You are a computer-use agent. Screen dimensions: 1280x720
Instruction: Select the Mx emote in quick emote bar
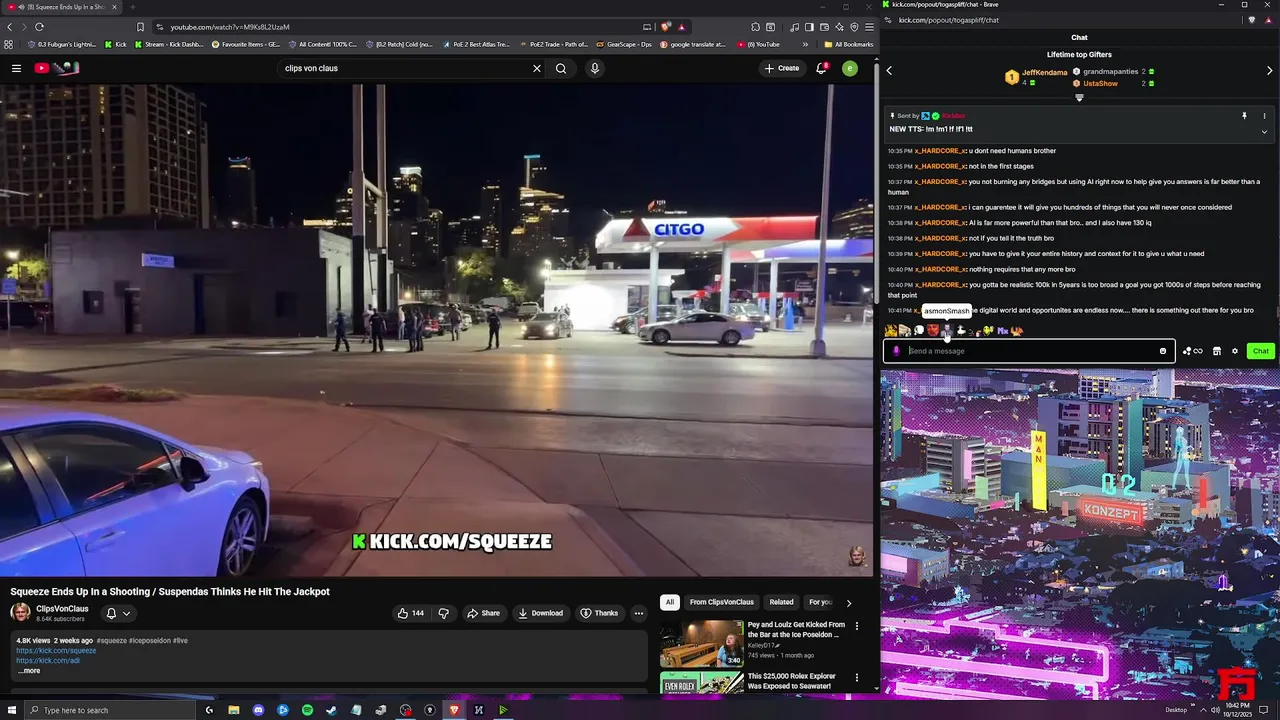point(1003,330)
